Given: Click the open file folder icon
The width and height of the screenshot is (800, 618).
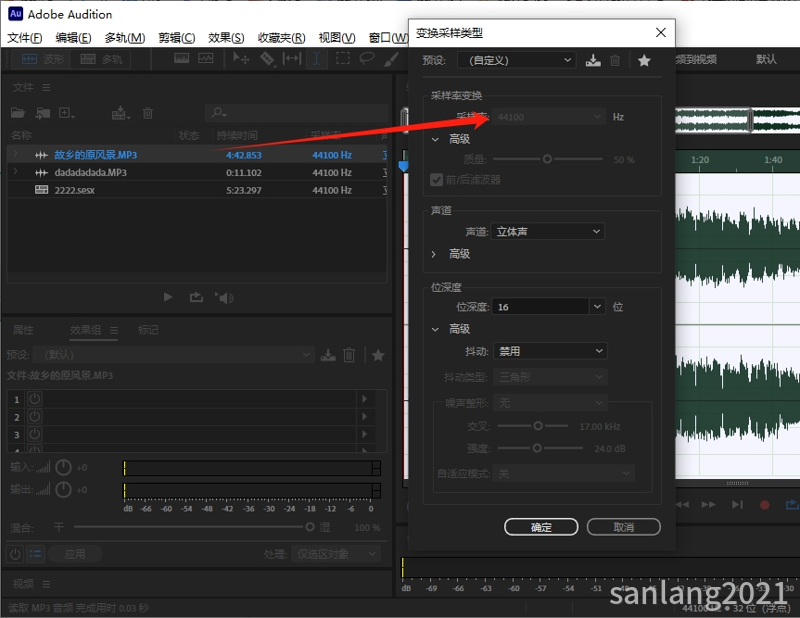Looking at the screenshot, I should (19, 113).
